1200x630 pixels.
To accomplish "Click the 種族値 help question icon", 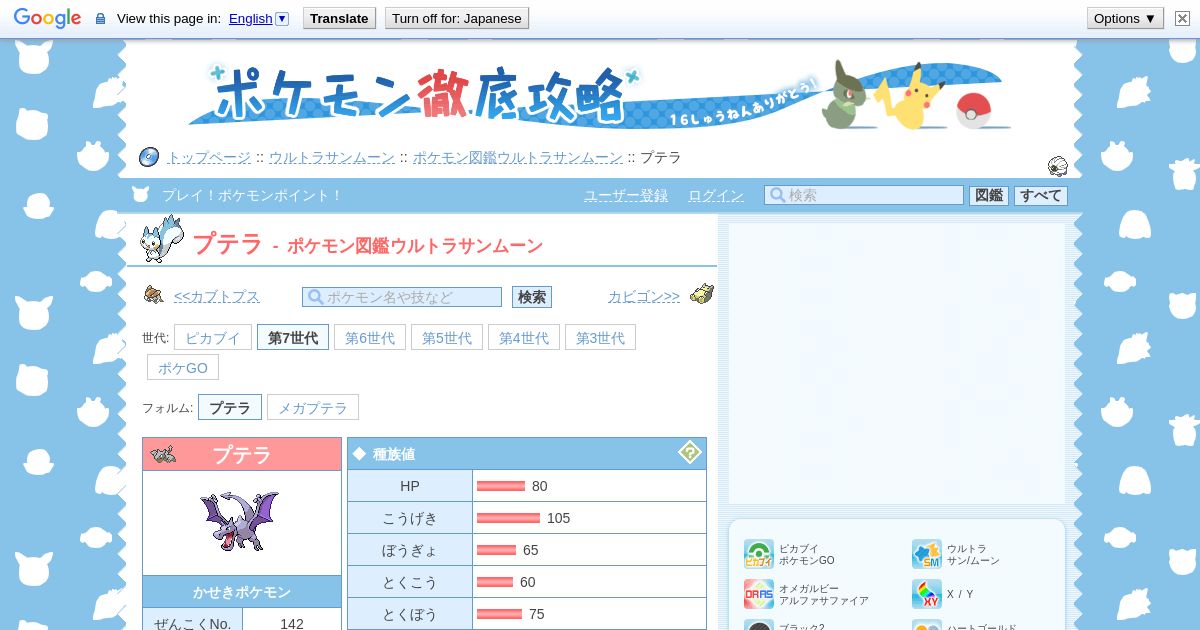I will (690, 453).
